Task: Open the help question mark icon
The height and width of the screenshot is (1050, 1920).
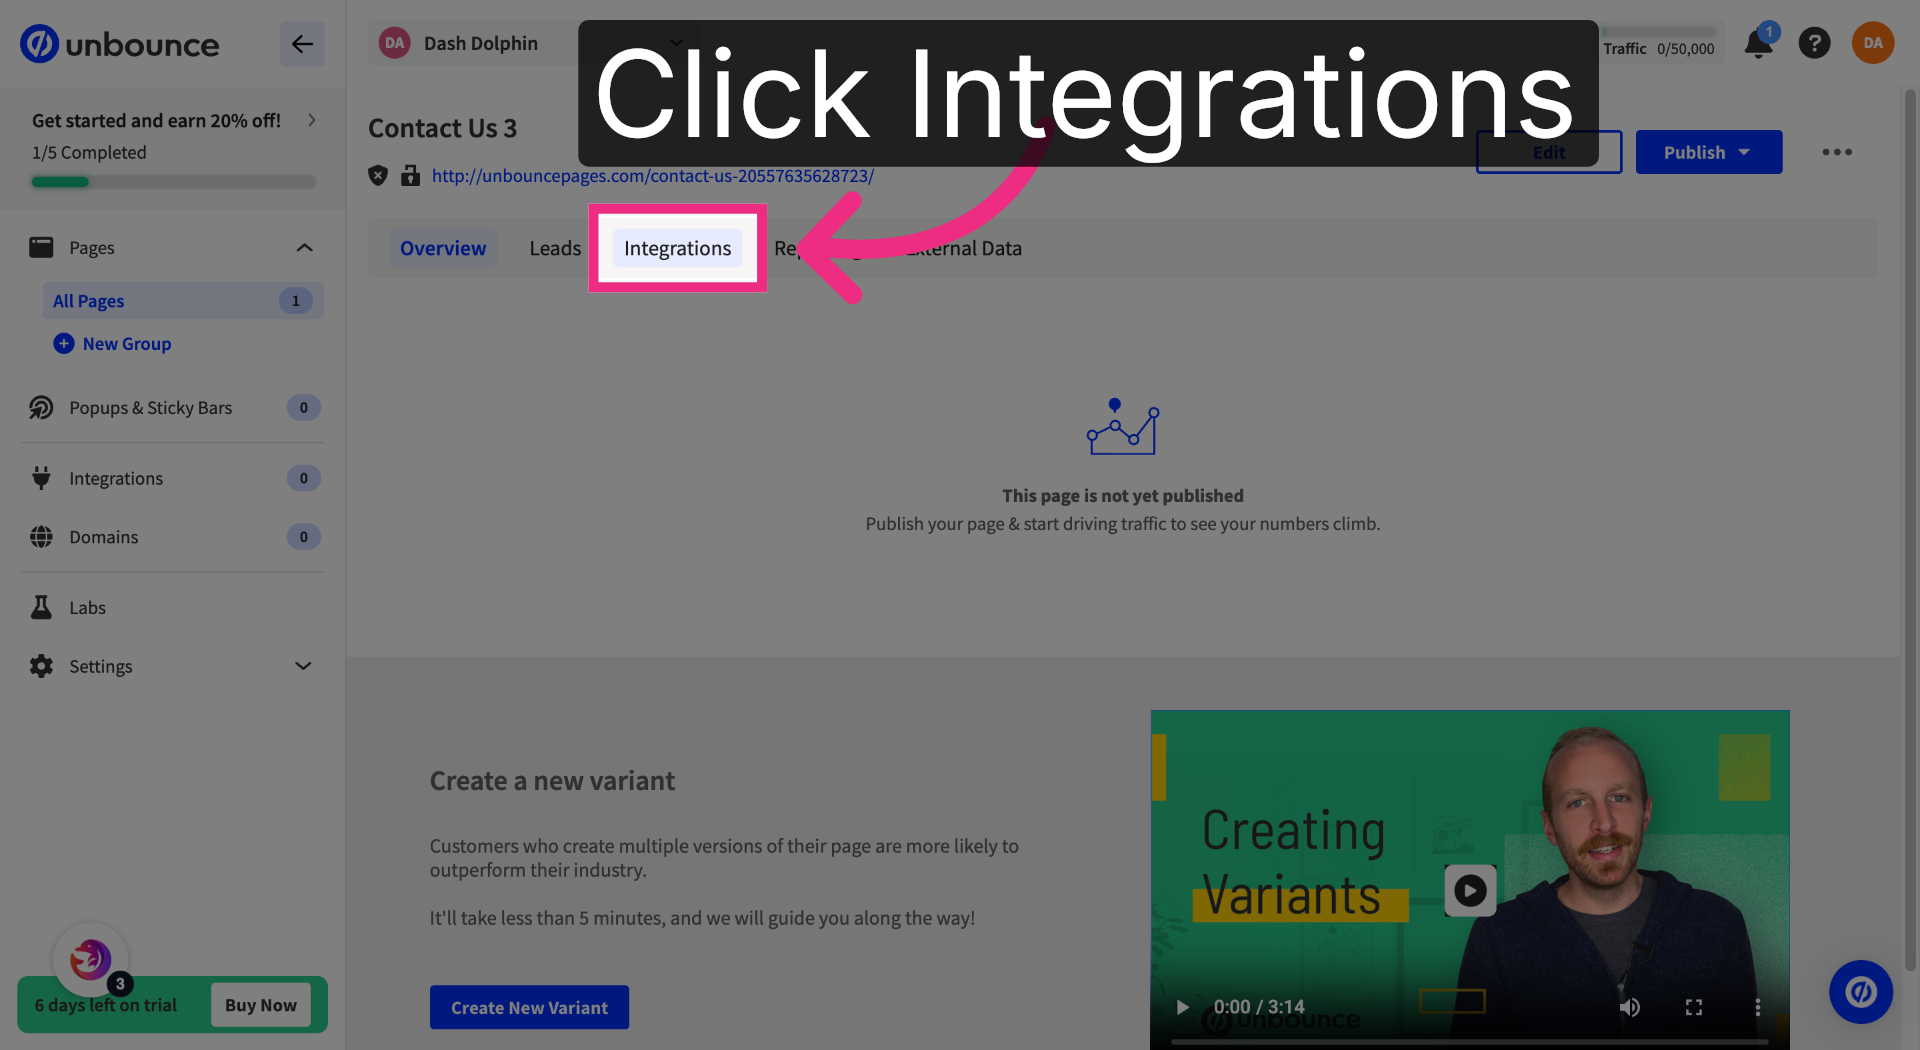Action: (1814, 43)
